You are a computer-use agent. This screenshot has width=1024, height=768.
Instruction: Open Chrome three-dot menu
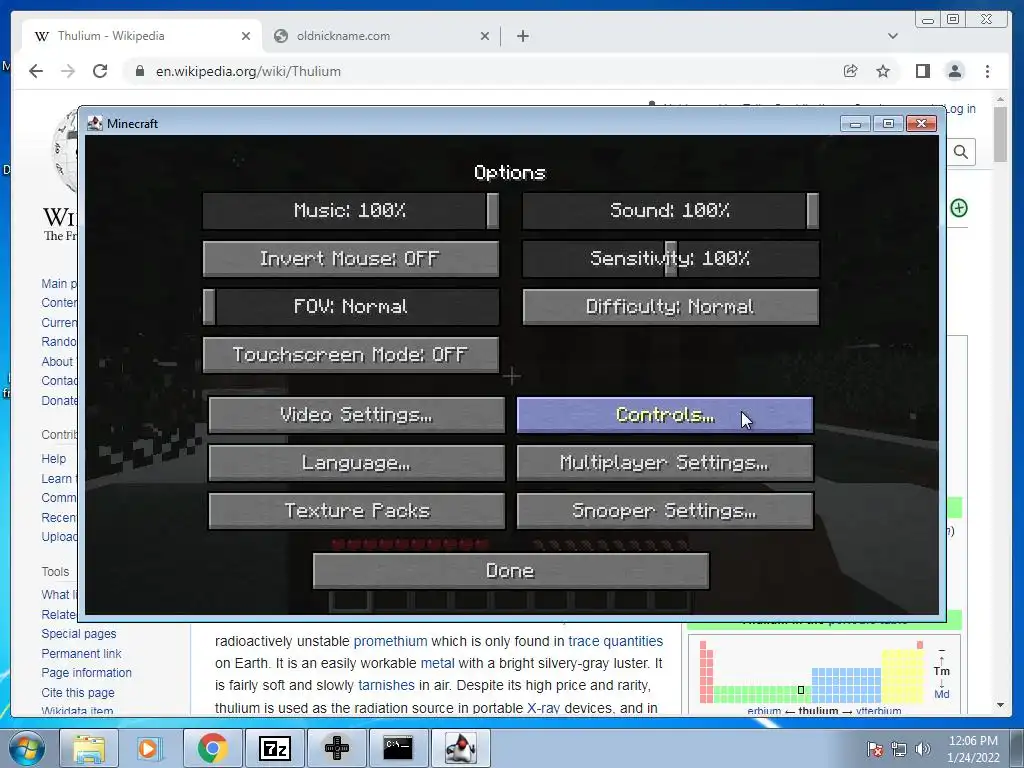[x=987, y=71]
